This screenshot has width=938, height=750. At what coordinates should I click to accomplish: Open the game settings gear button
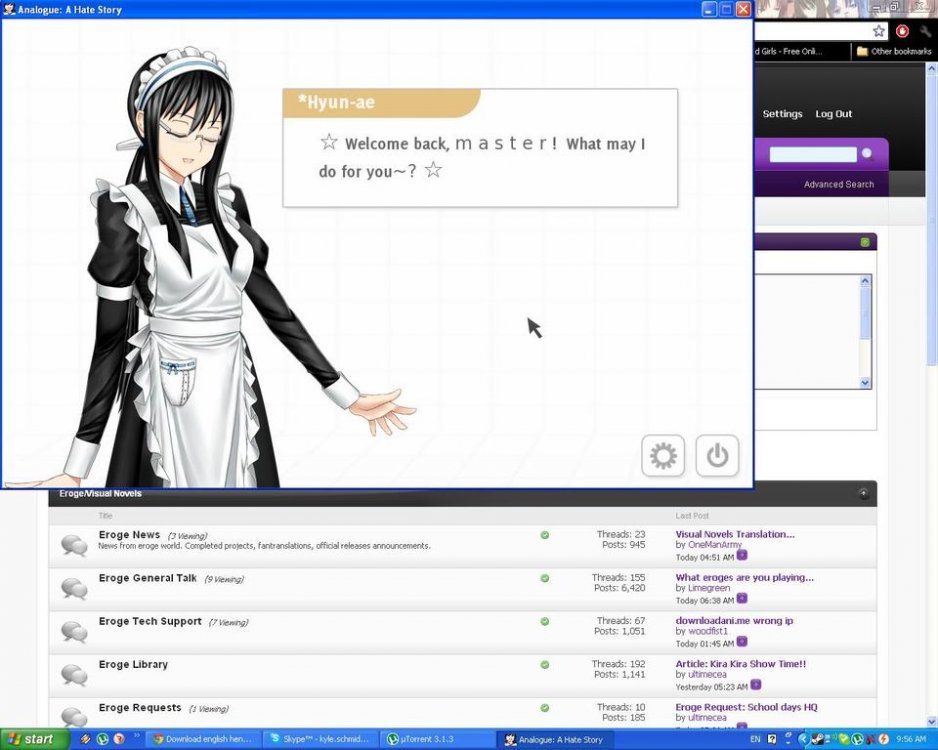(x=663, y=456)
